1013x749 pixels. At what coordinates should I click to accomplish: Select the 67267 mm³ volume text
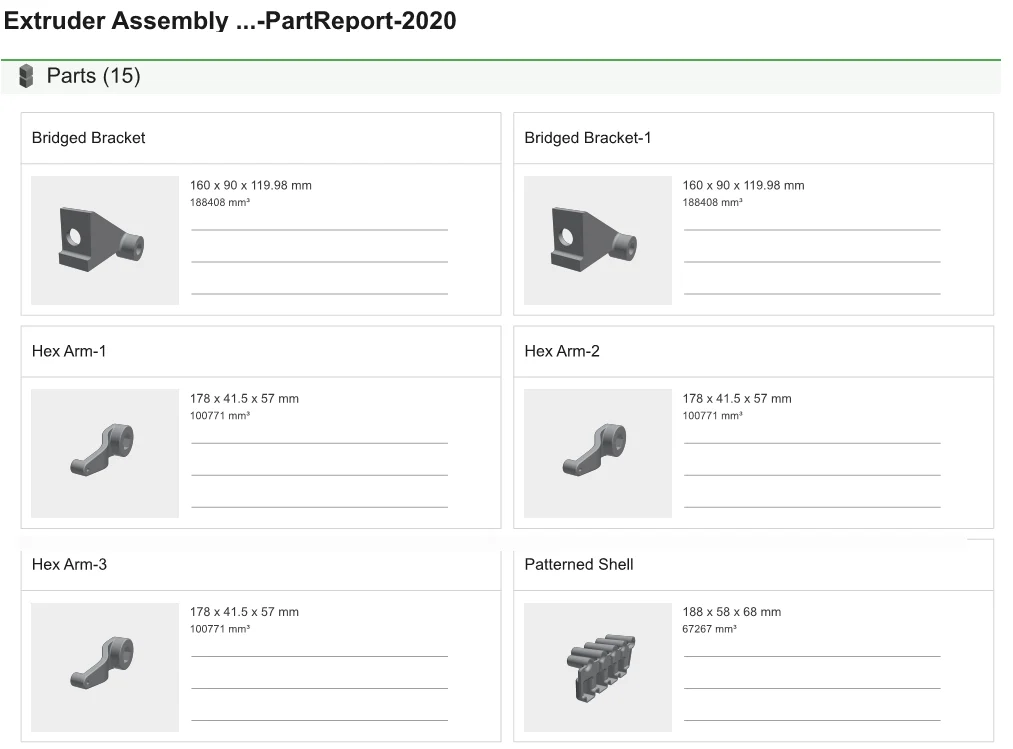(x=710, y=629)
